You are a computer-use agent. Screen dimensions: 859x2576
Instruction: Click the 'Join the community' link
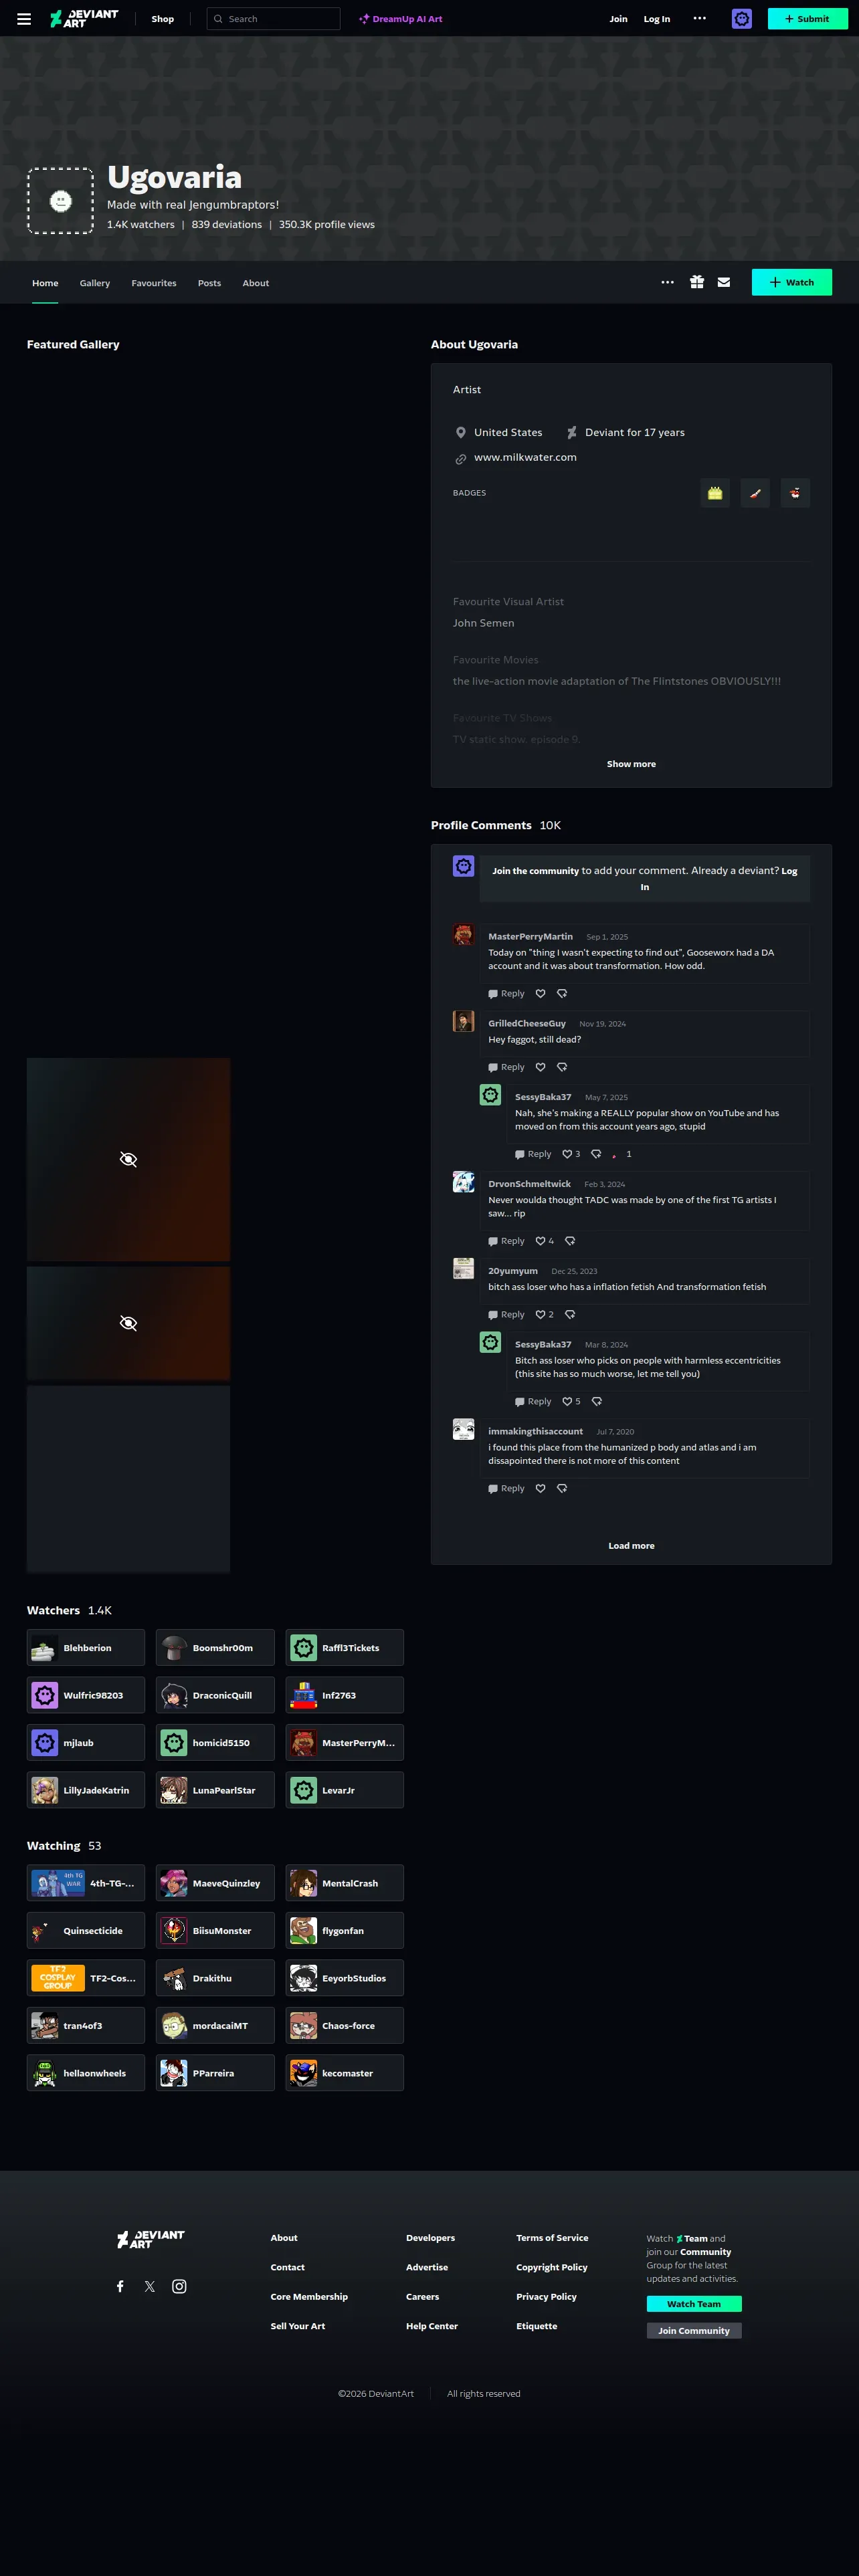point(535,871)
